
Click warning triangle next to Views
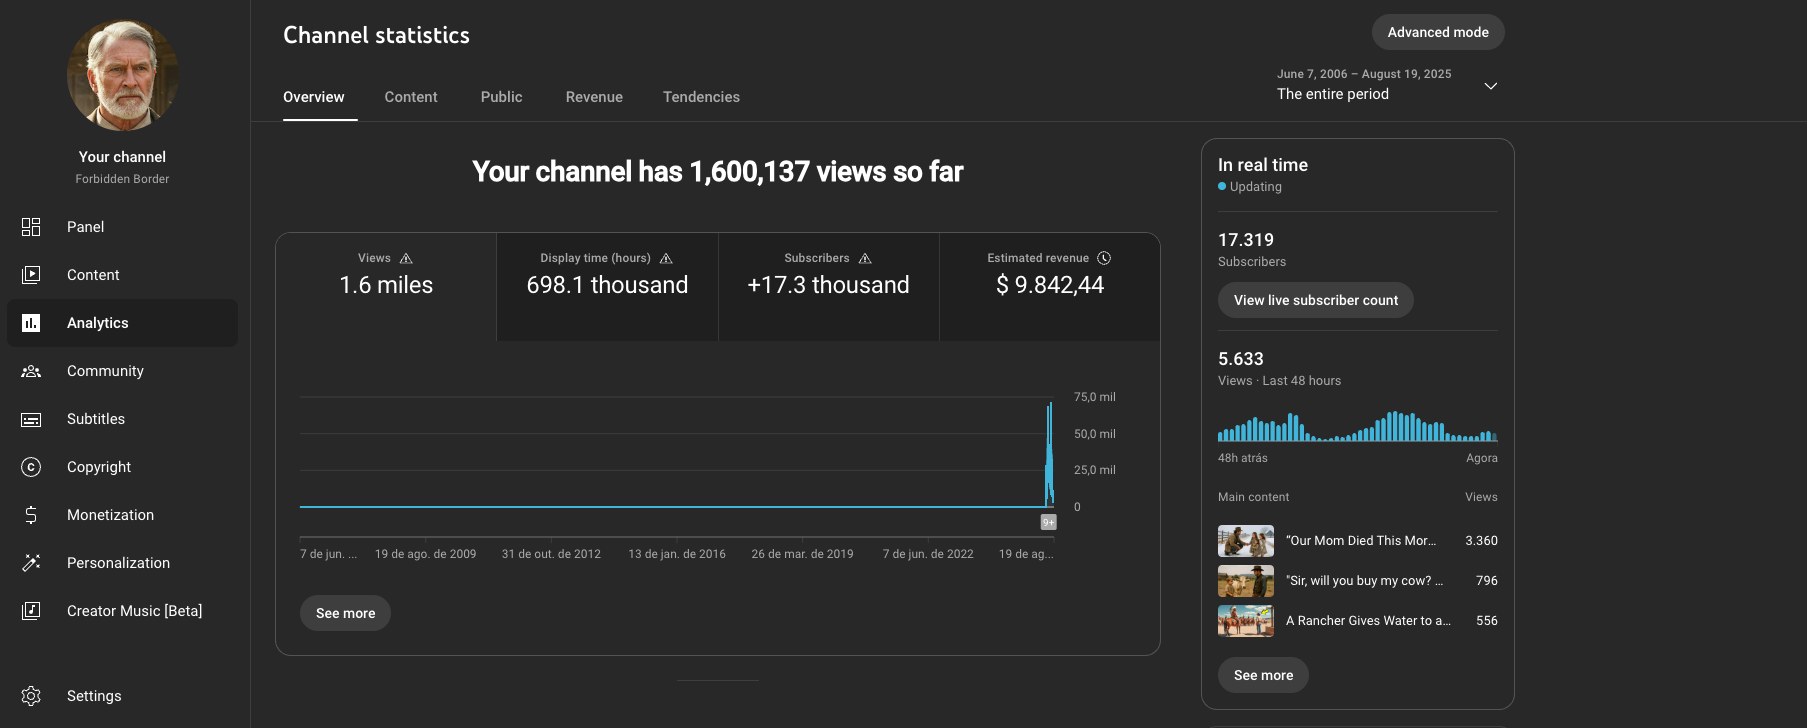coord(406,258)
